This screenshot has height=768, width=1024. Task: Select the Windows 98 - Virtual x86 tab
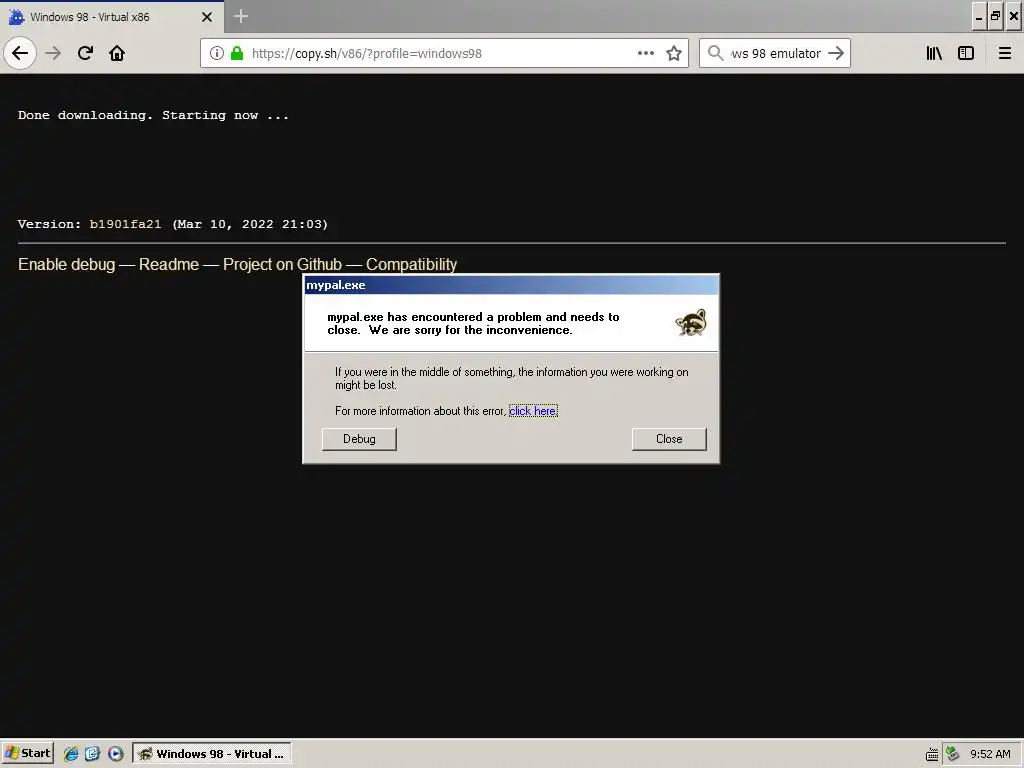[112, 17]
